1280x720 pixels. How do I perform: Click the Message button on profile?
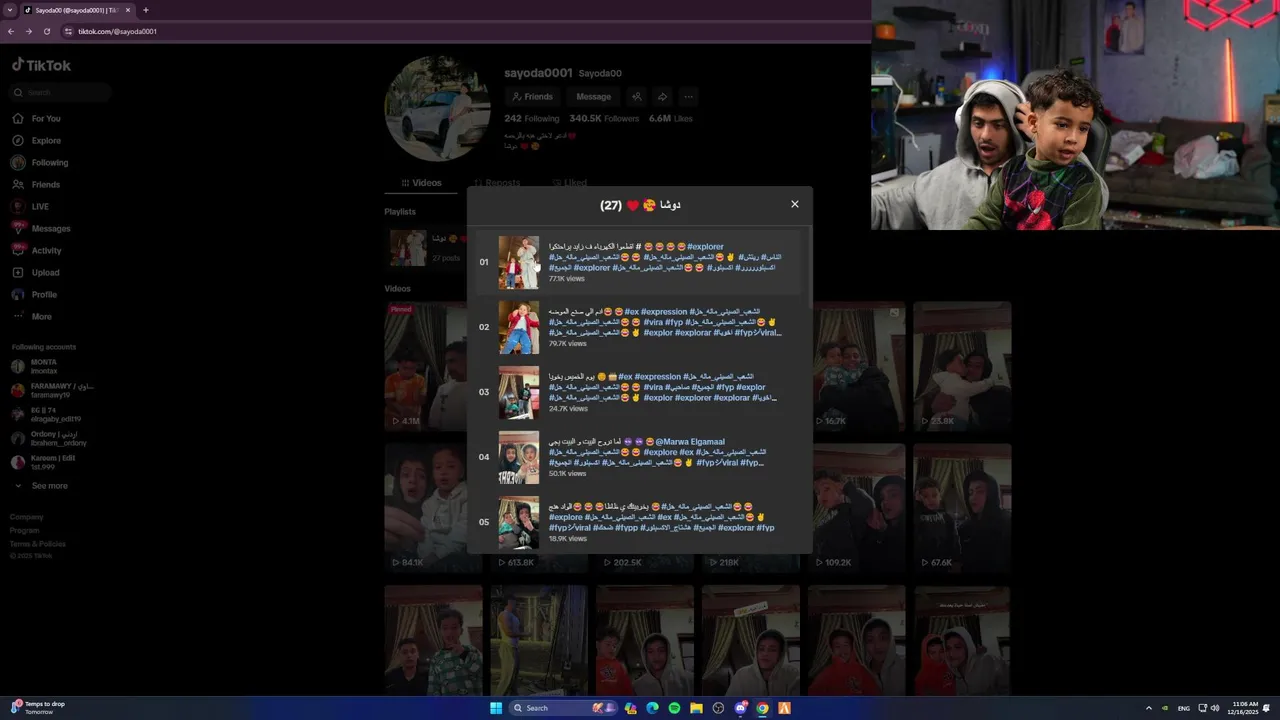(593, 97)
